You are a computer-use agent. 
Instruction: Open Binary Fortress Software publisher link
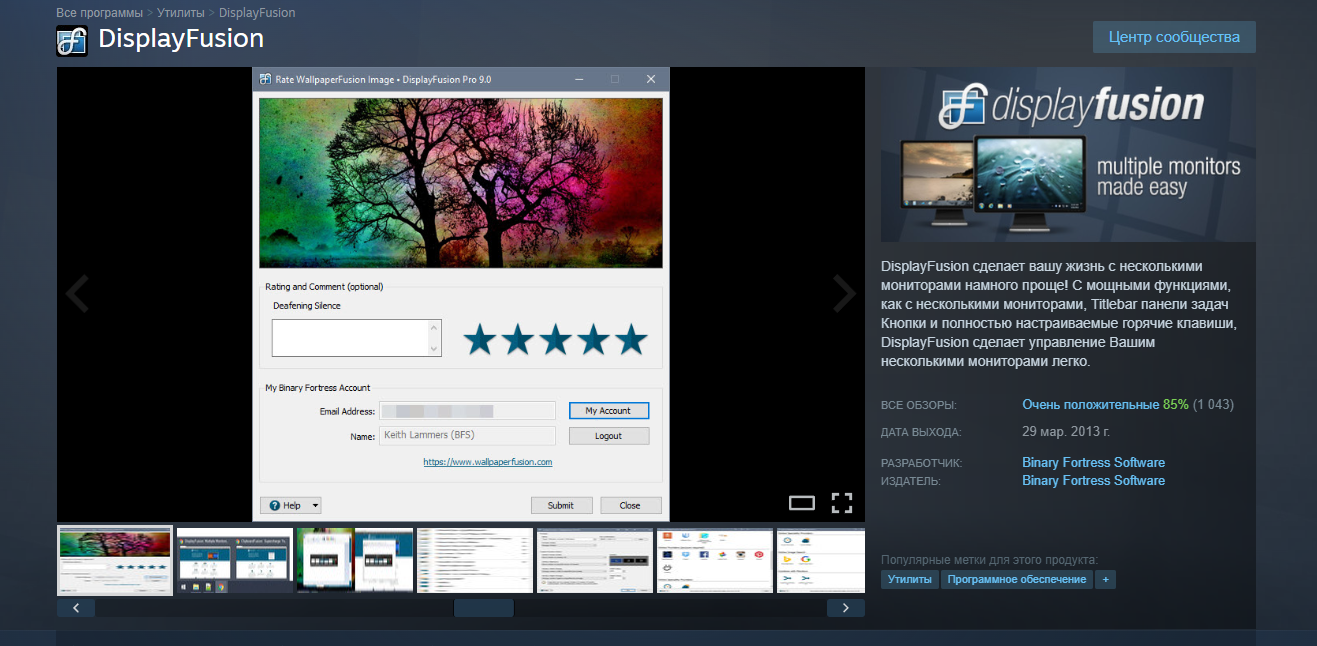pyautogui.click(x=1093, y=480)
